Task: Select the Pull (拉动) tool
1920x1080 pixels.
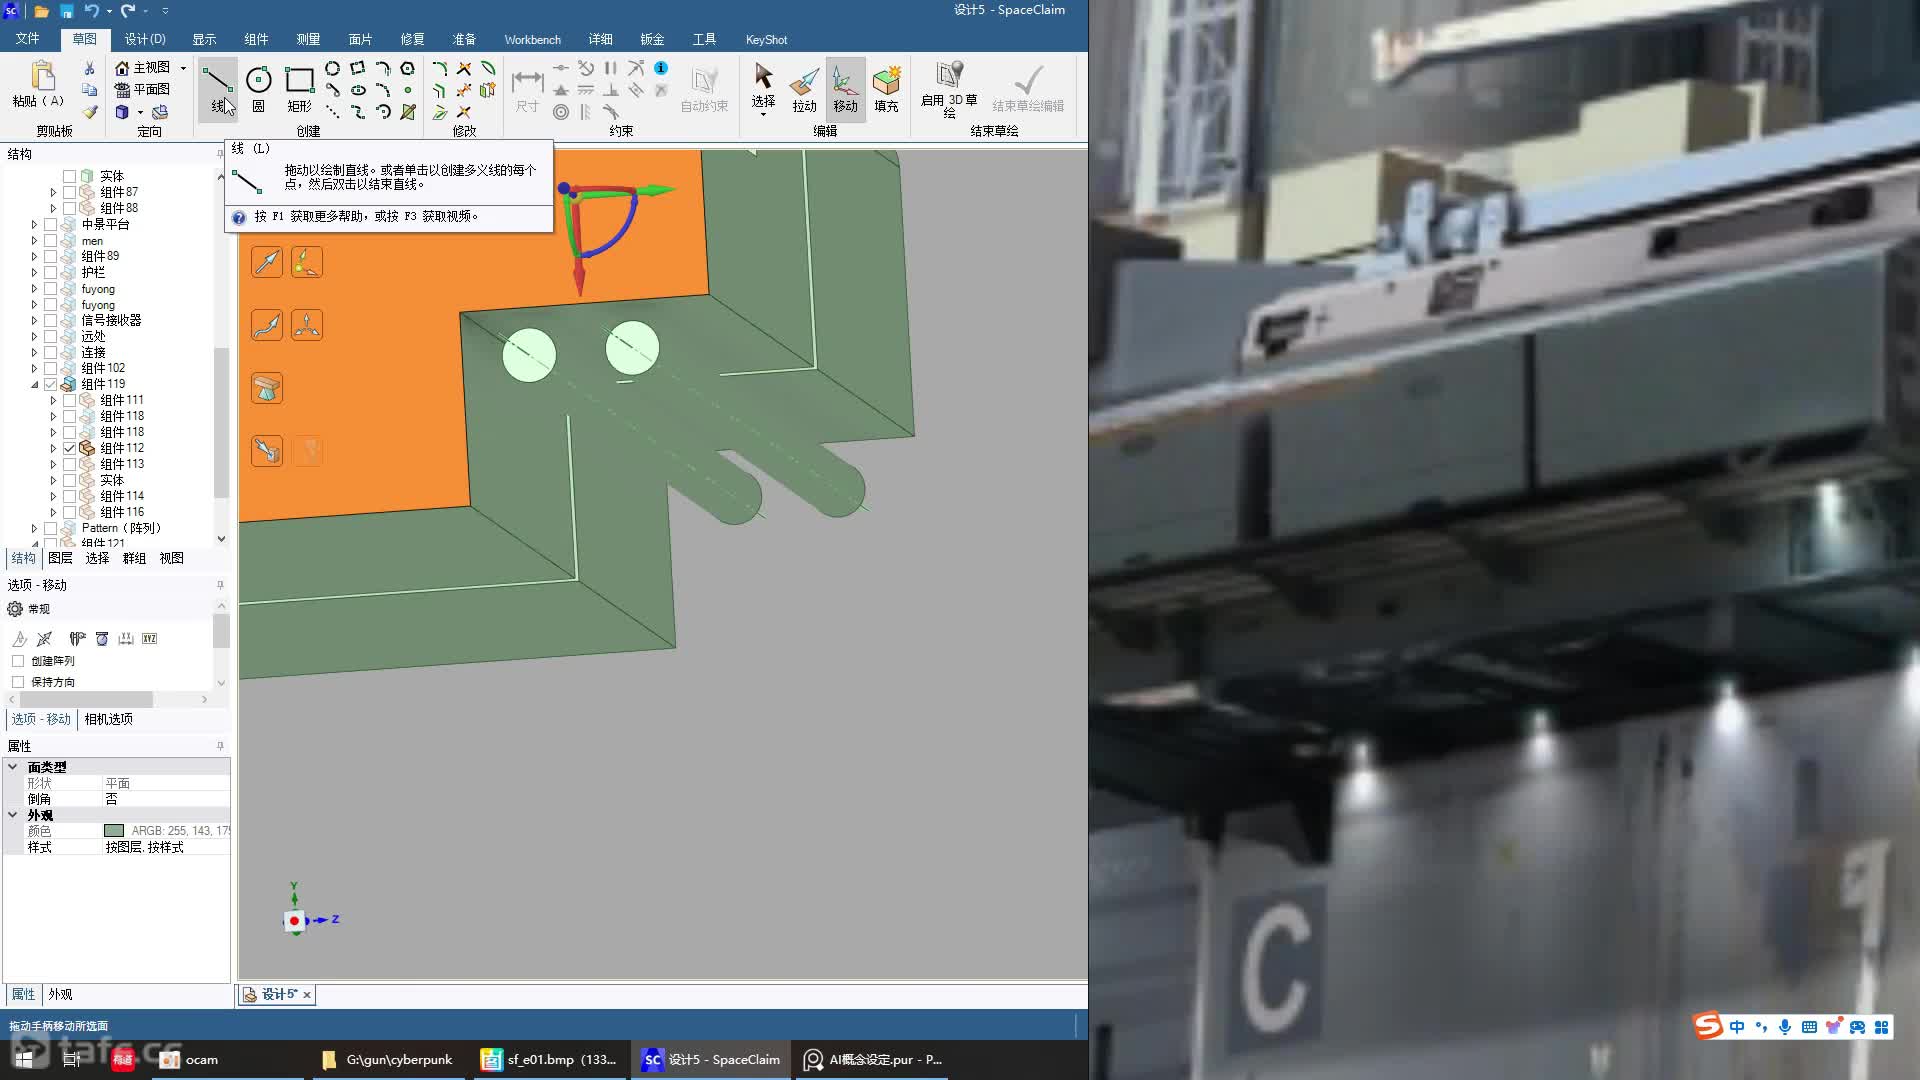Action: pos(804,88)
